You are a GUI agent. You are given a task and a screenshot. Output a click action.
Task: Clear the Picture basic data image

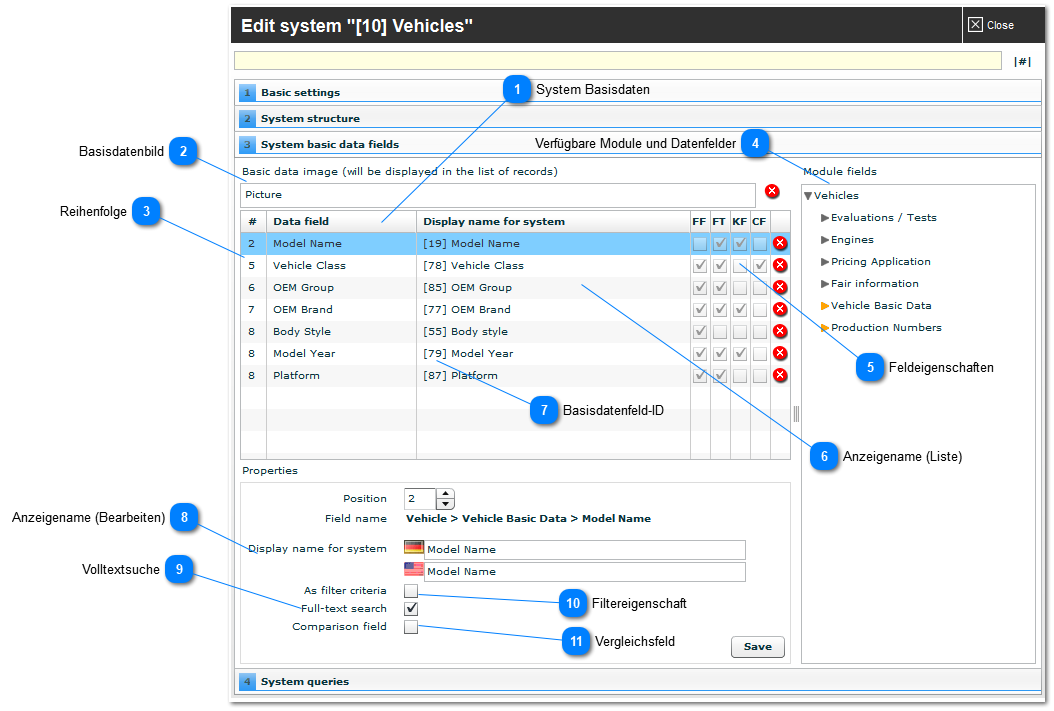coord(772,192)
